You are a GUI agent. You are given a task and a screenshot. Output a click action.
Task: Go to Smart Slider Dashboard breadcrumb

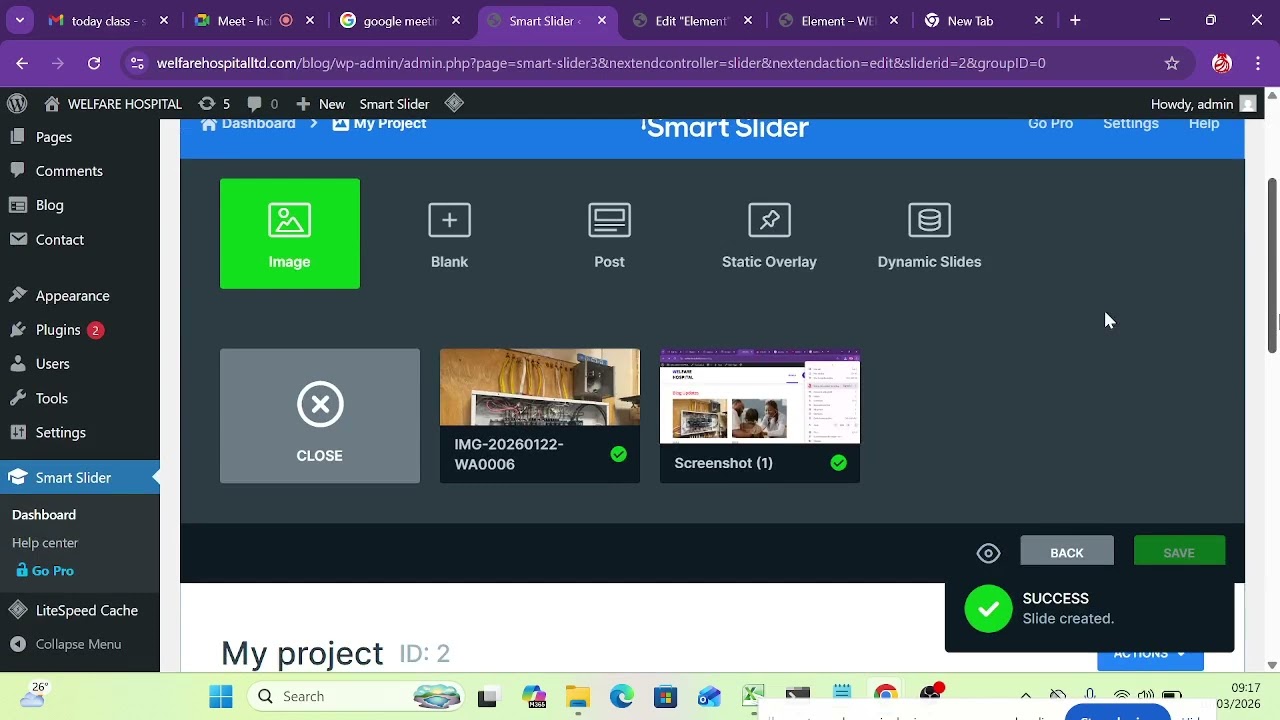tap(248, 124)
